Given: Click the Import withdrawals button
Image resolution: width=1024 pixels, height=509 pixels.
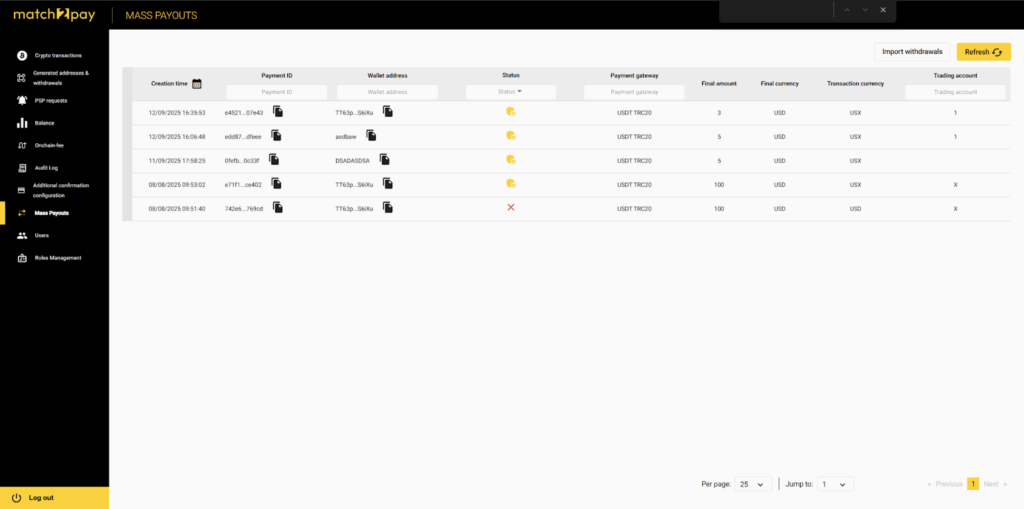Looking at the screenshot, I should (911, 52).
